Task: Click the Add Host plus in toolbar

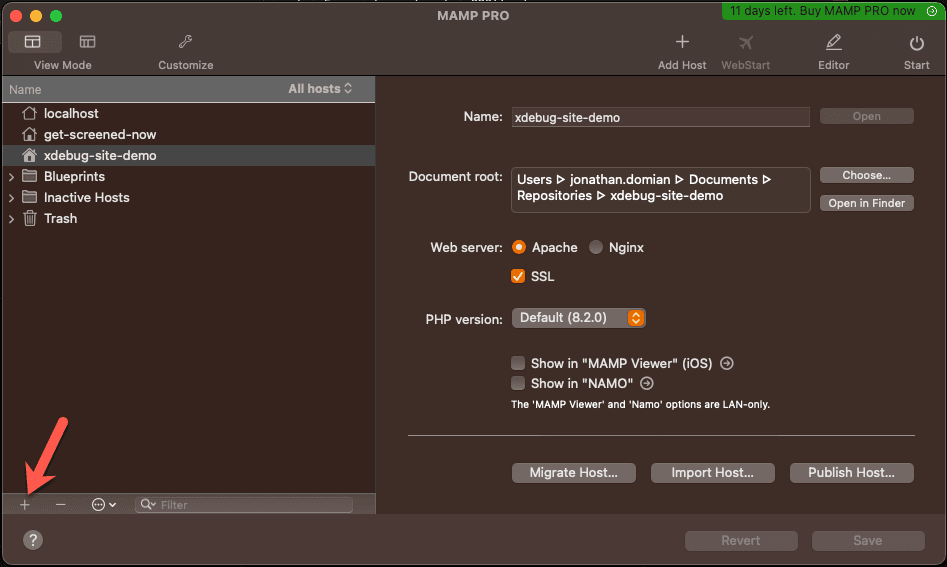Action: (x=682, y=42)
